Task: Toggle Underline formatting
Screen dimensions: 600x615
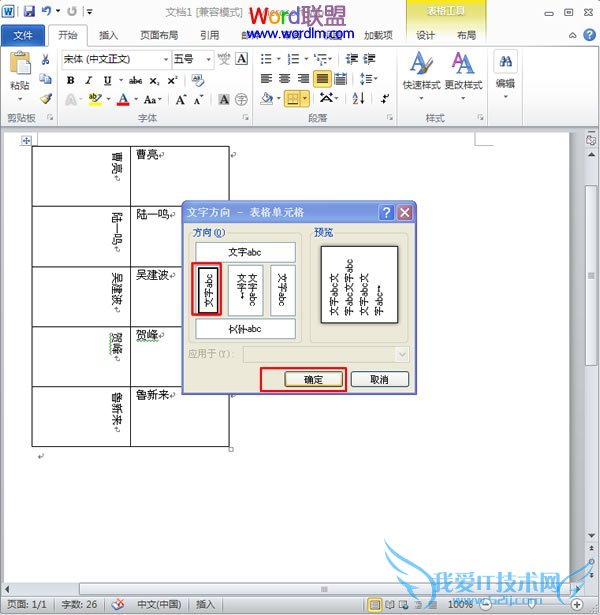Action: 107,80
